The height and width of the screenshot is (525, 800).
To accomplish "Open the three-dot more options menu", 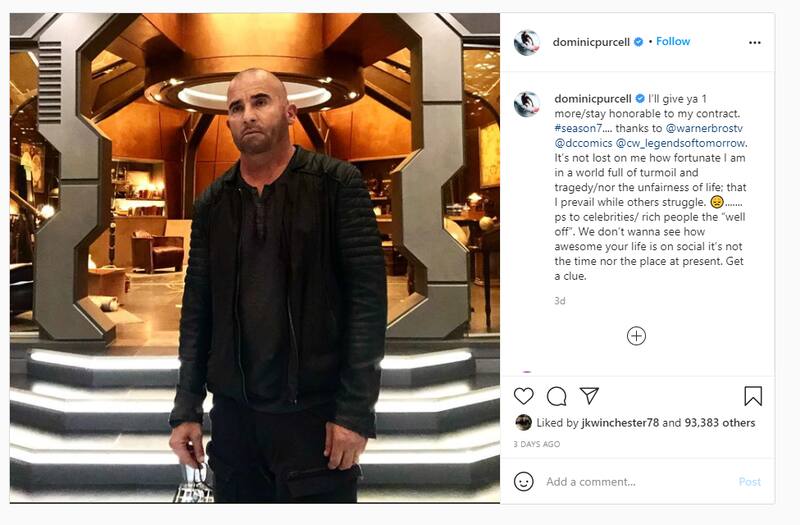I will tap(755, 42).
